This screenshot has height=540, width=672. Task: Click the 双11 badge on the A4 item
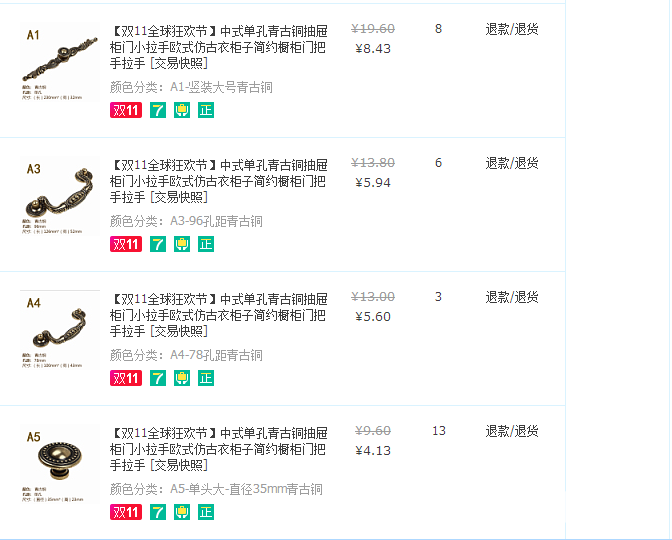[125, 378]
